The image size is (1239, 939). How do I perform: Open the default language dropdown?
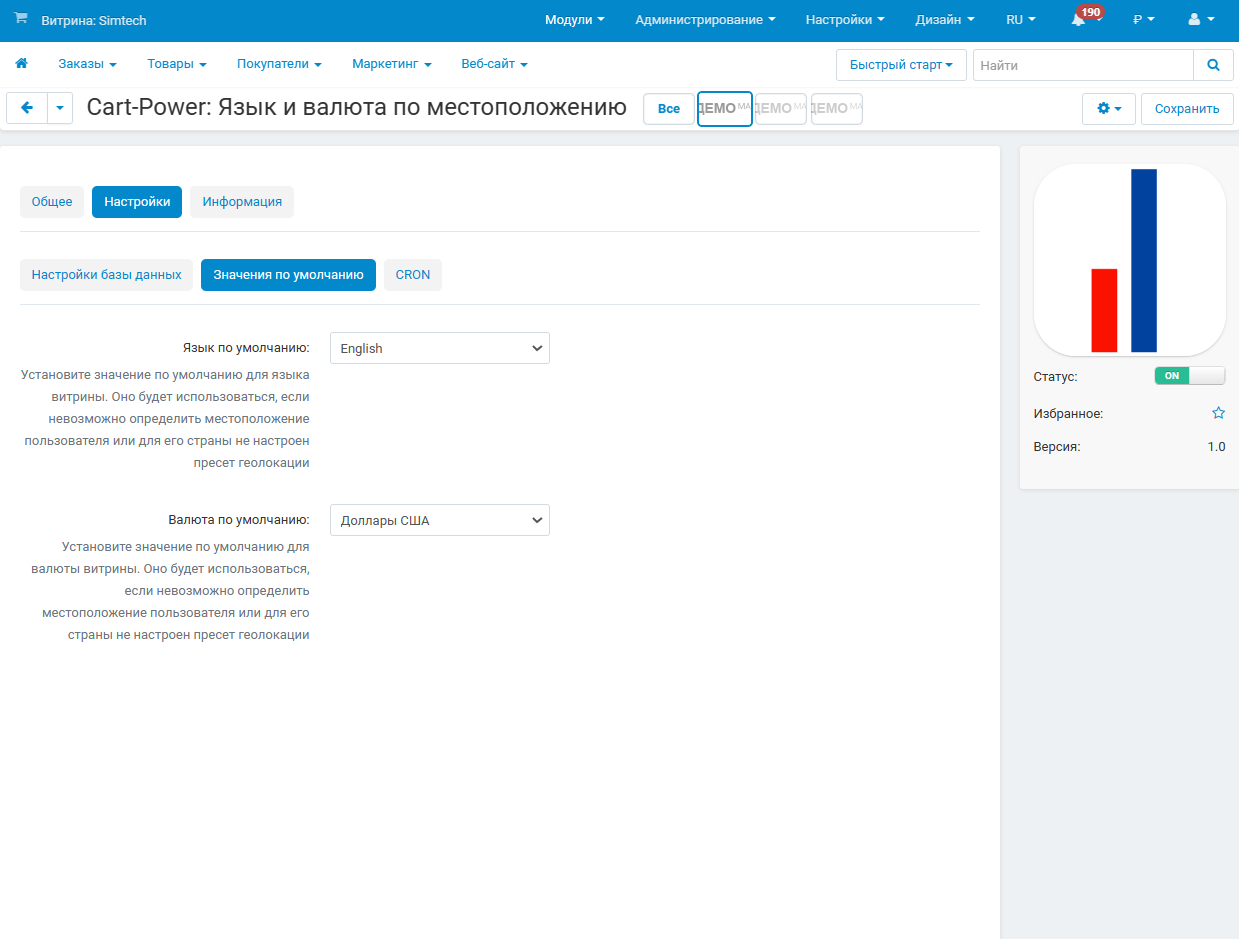[x=439, y=348]
